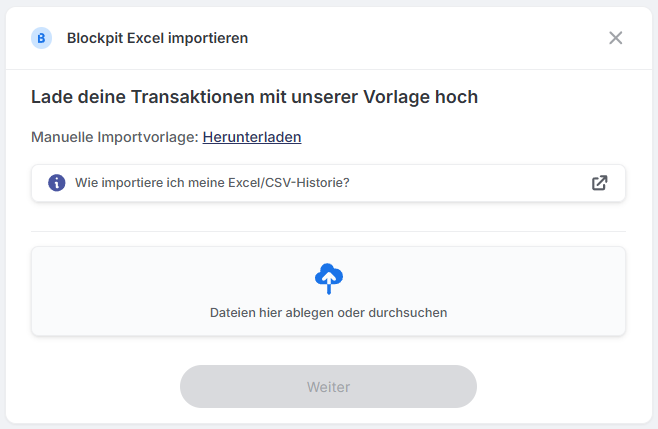This screenshot has width=658, height=429.
Task: Click the word 'importieren' in dialog title
Action: pyautogui.click(x=212, y=38)
